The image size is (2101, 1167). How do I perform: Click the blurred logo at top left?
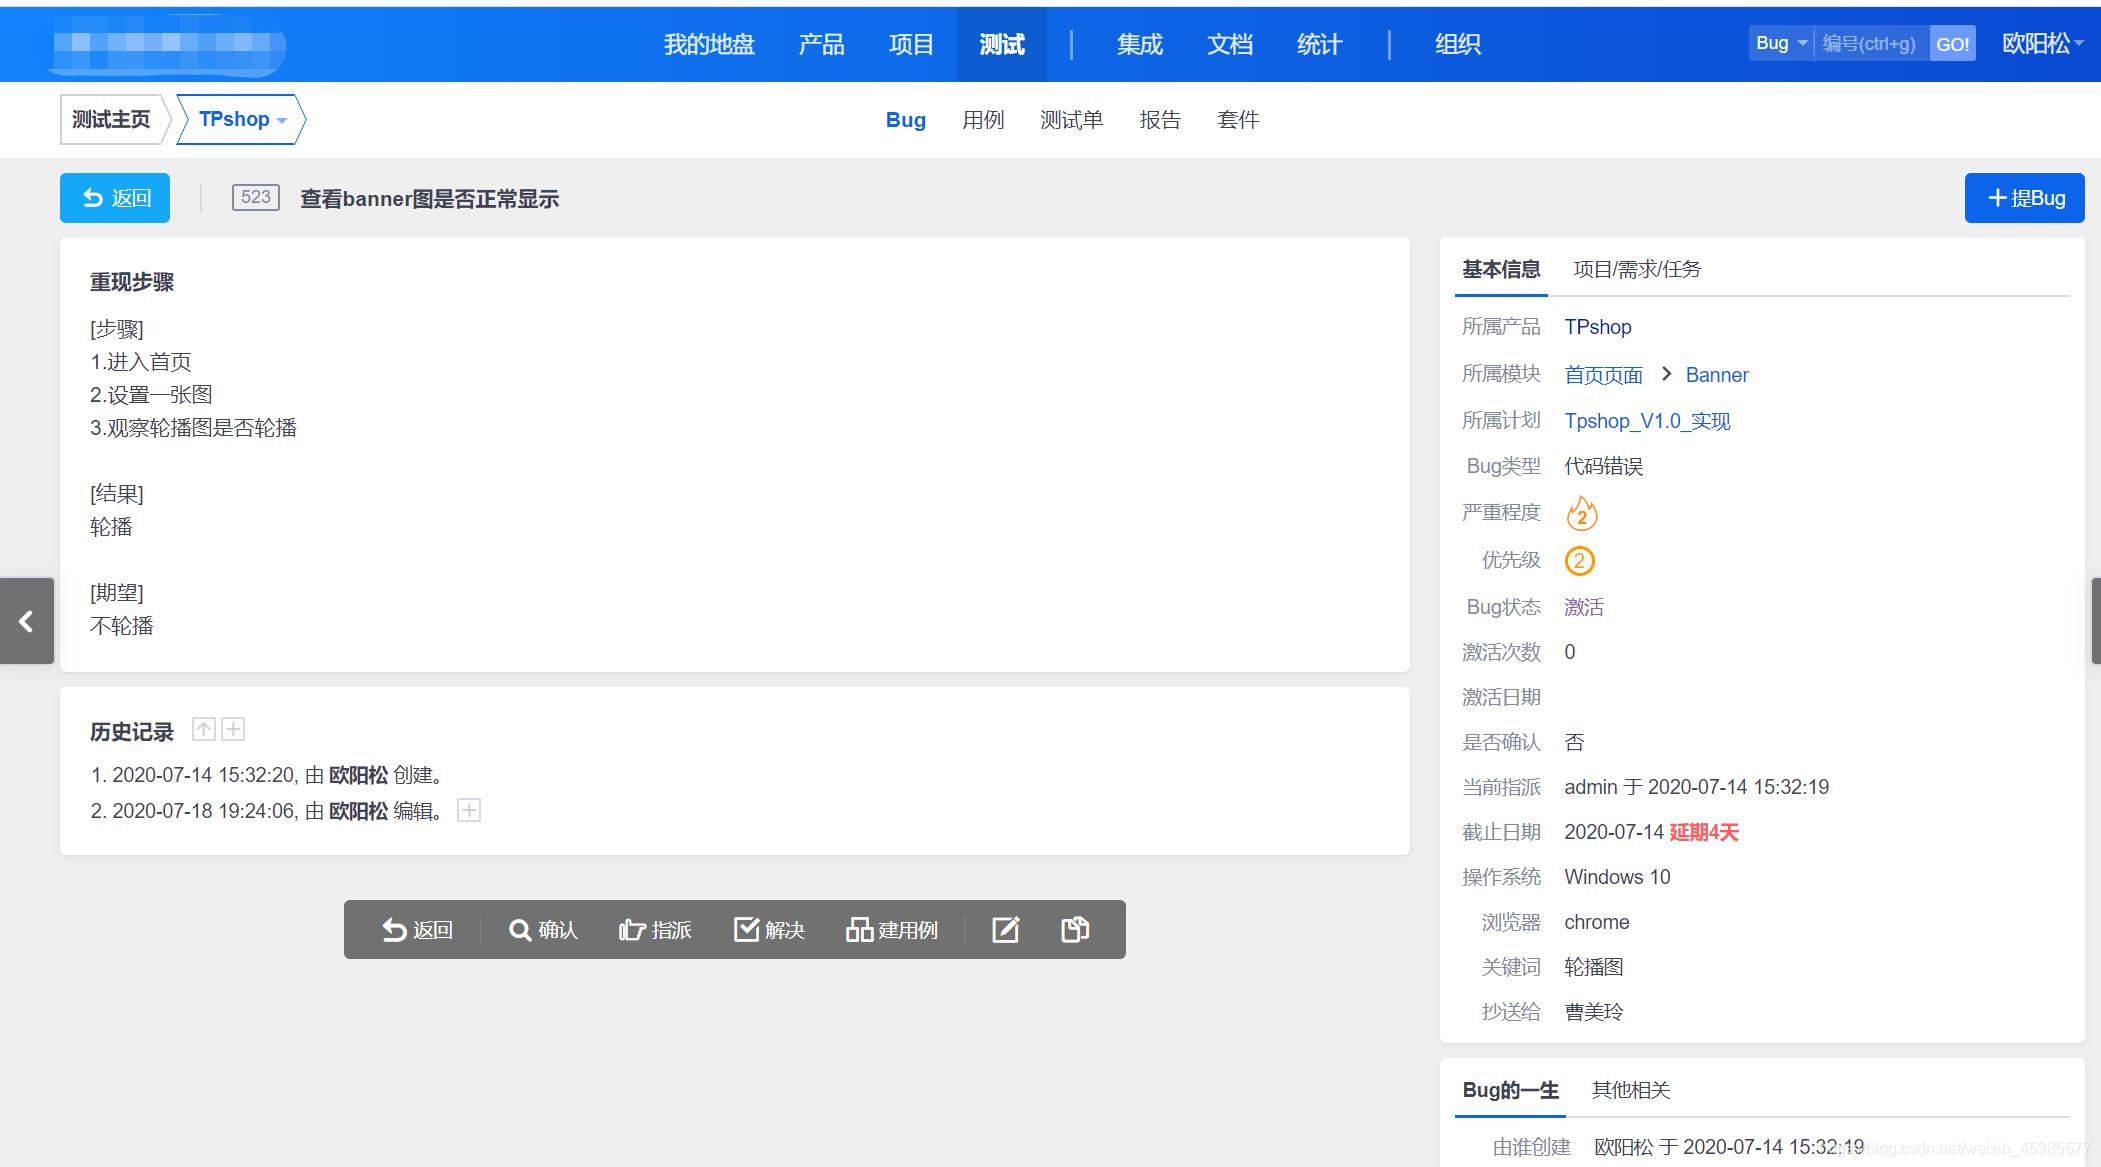(168, 44)
